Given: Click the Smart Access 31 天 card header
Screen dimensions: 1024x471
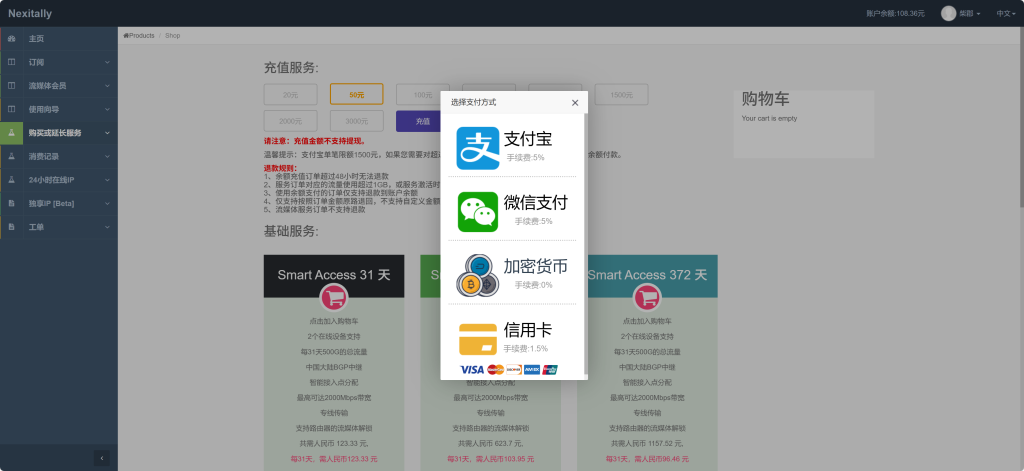Looking at the screenshot, I should point(334,275).
